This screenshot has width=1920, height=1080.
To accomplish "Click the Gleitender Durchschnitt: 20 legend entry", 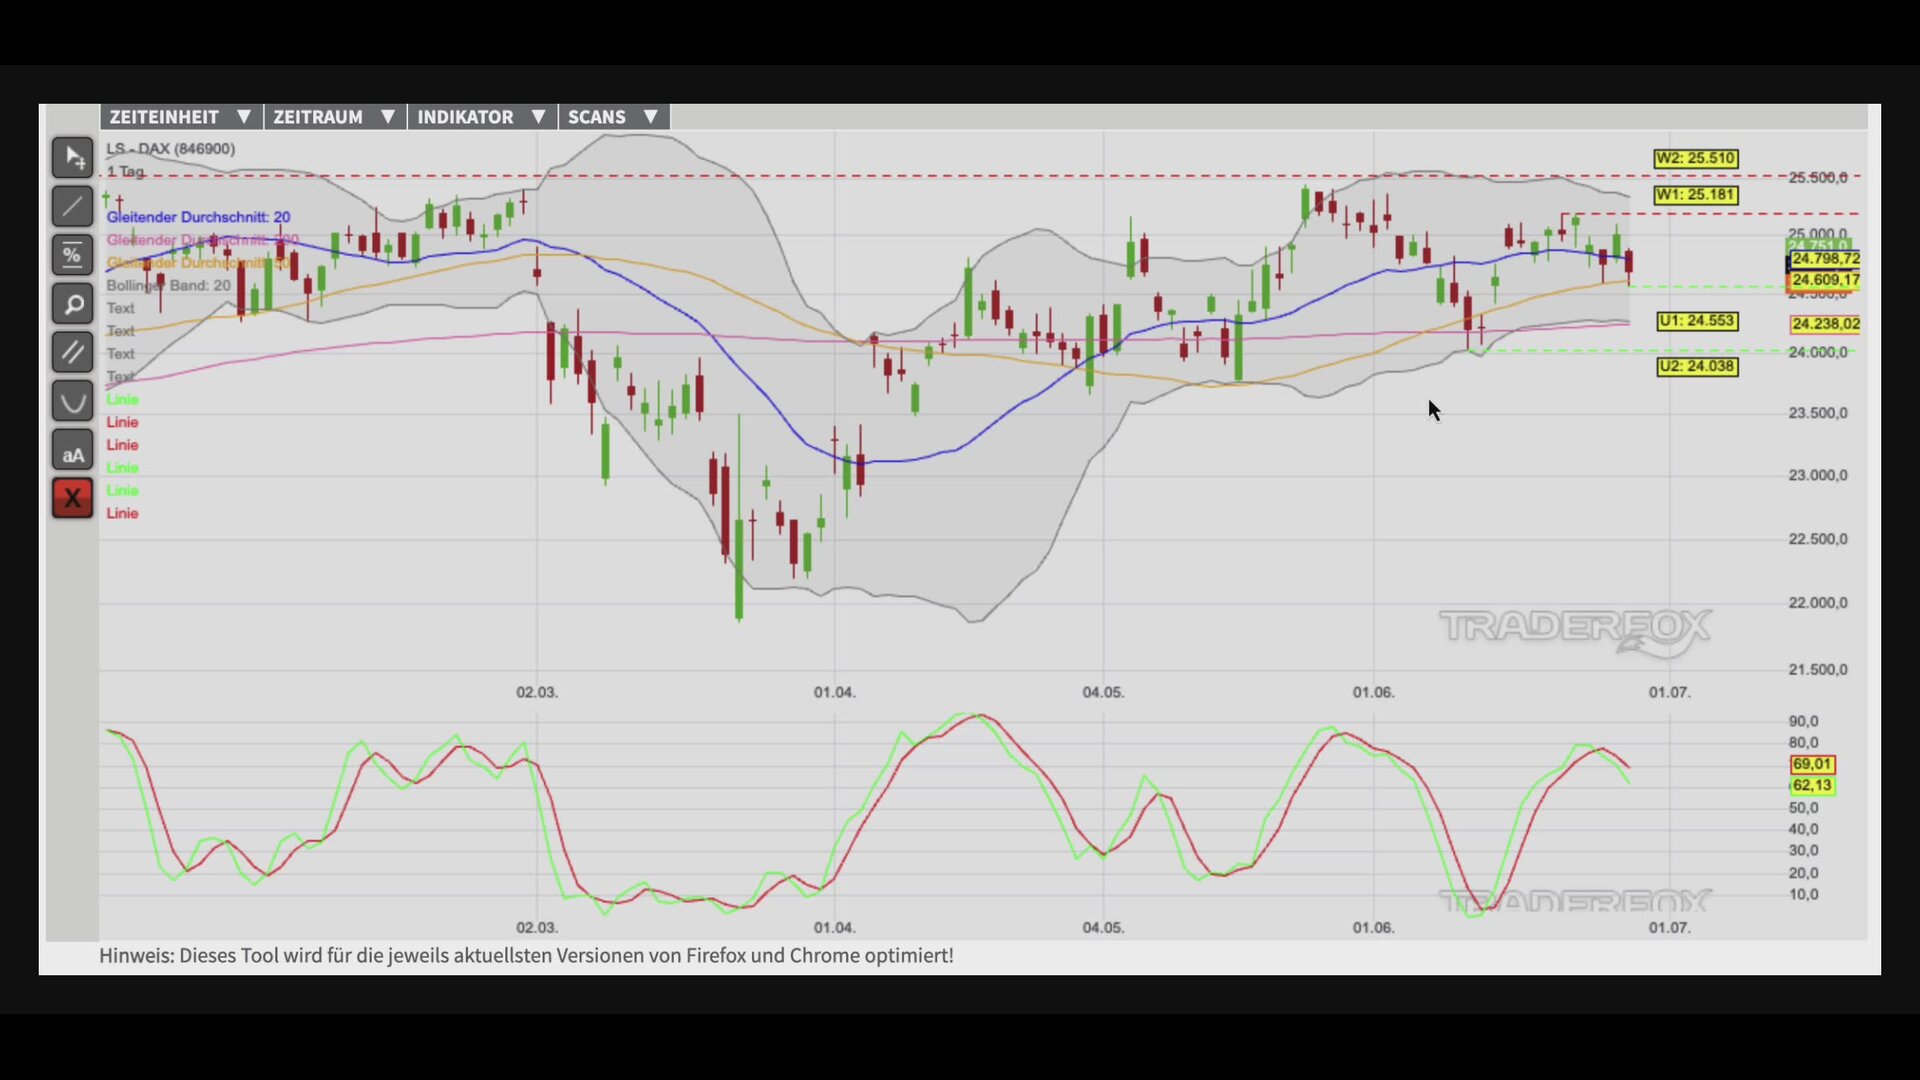I will coord(198,217).
